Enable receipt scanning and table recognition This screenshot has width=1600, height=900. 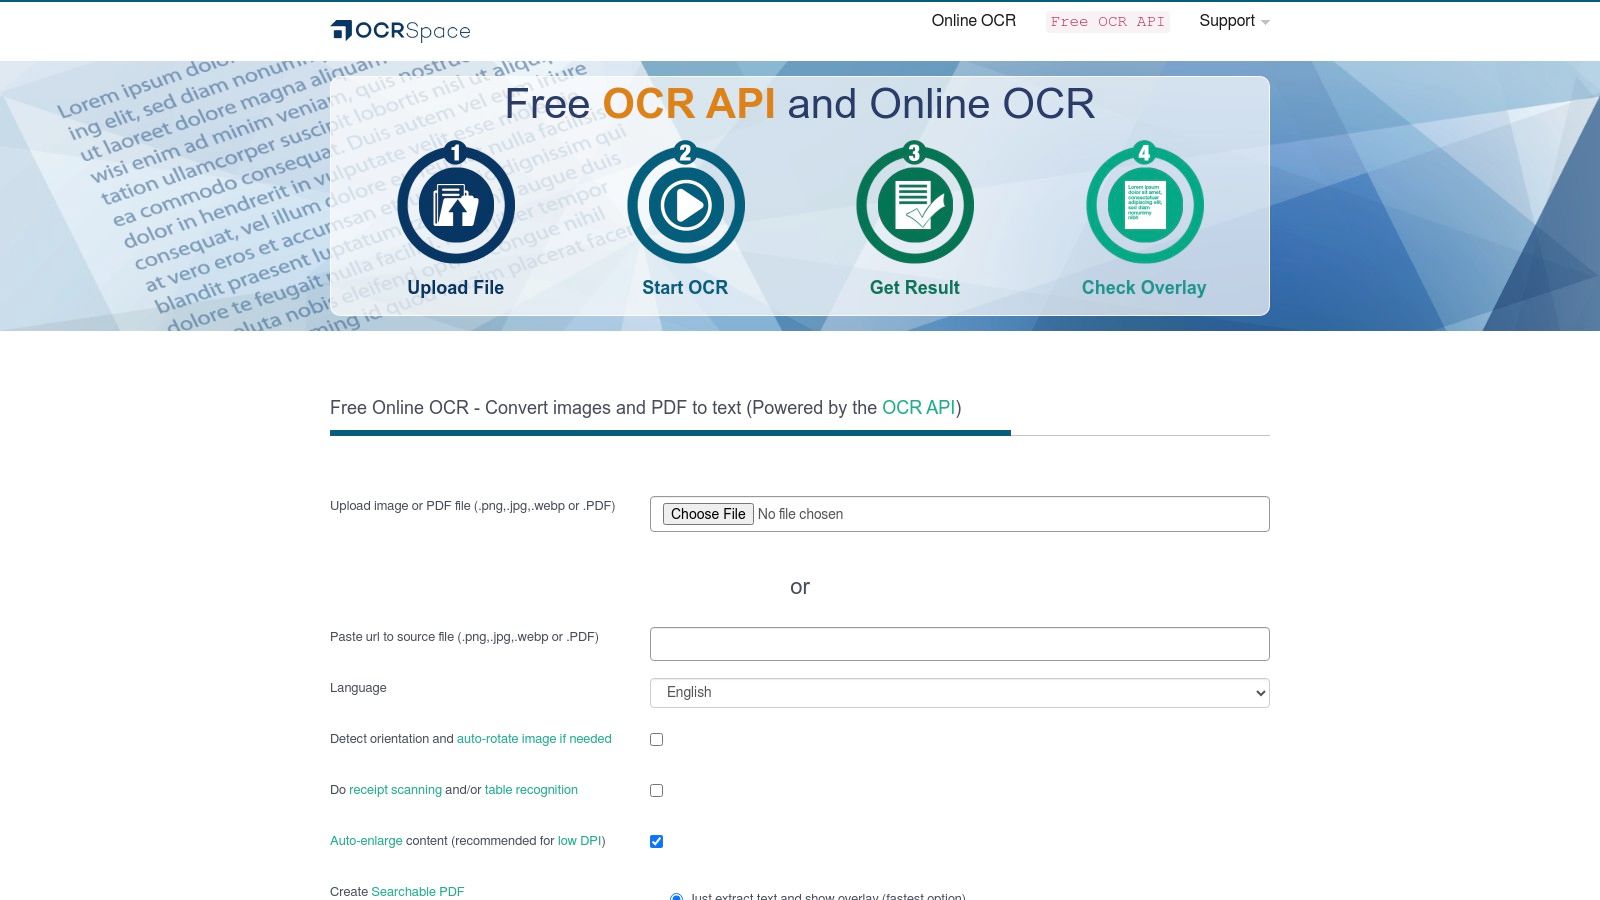point(656,790)
